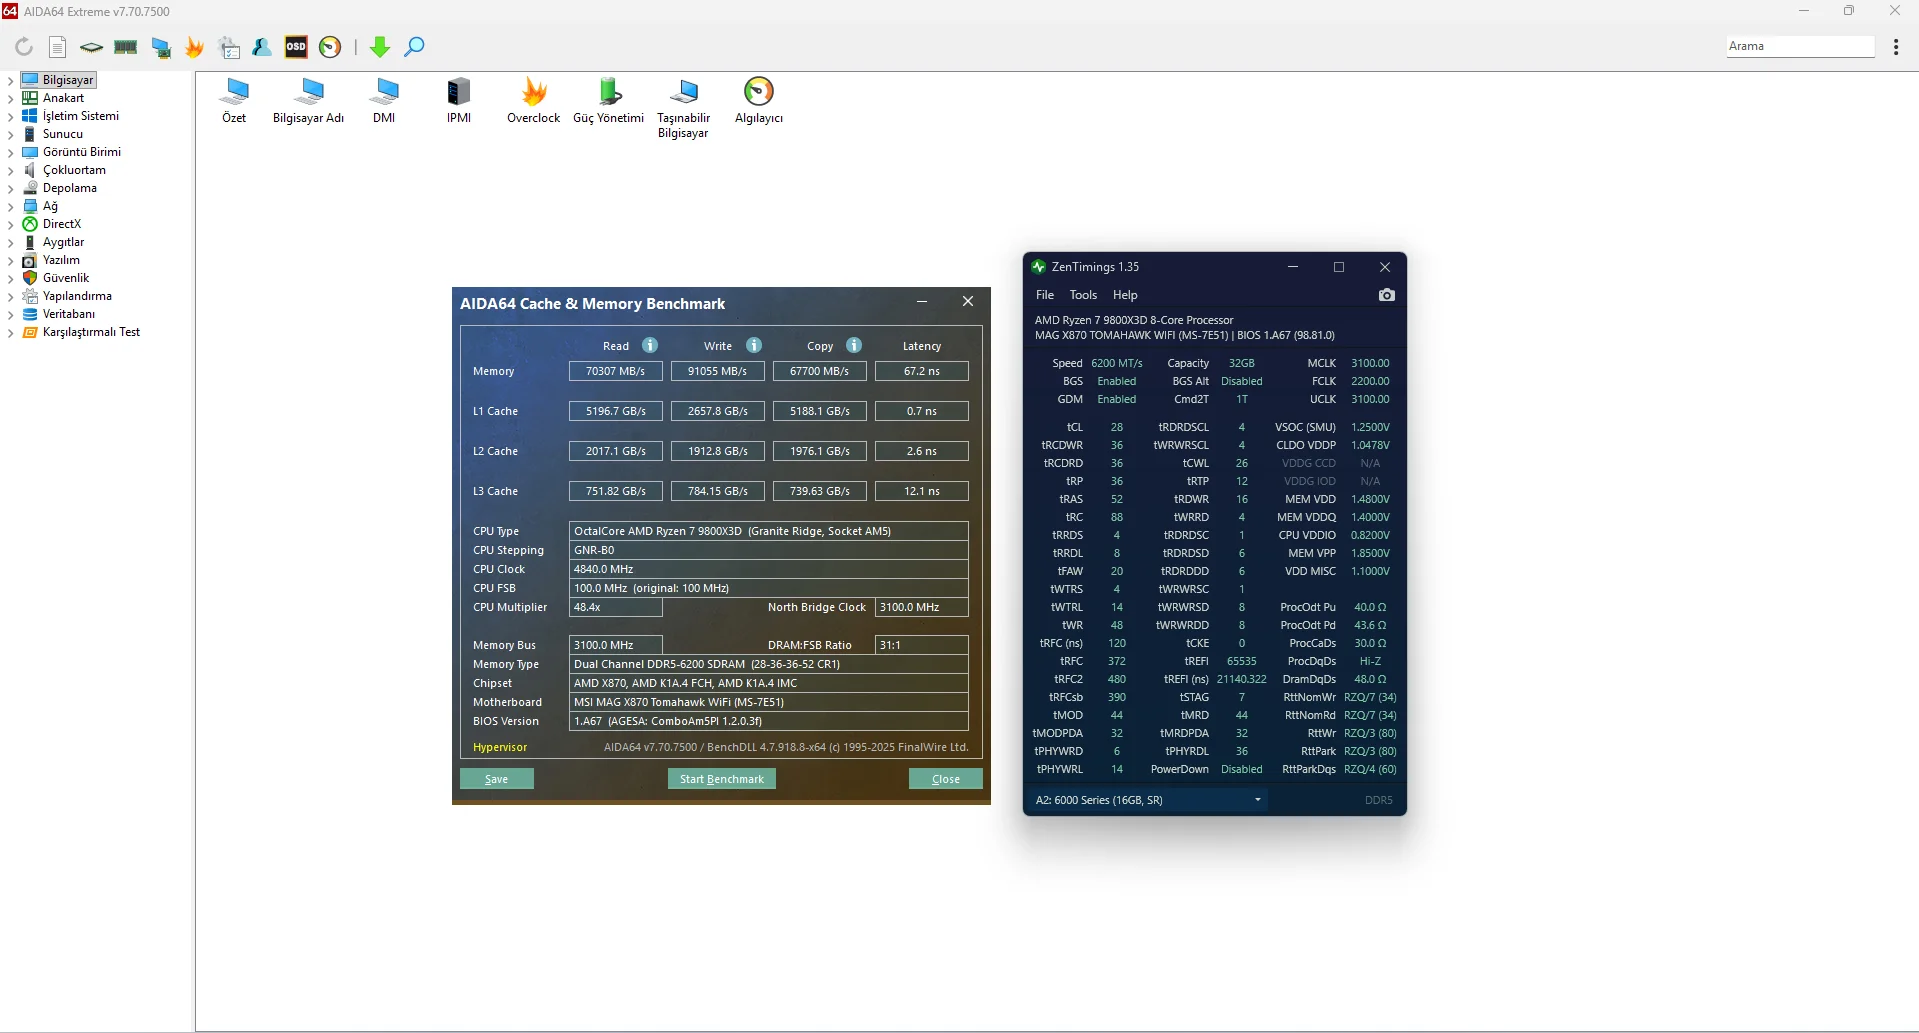
Task: Click the magnifier search icon in toolbar
Action: (x=414, y=47)
